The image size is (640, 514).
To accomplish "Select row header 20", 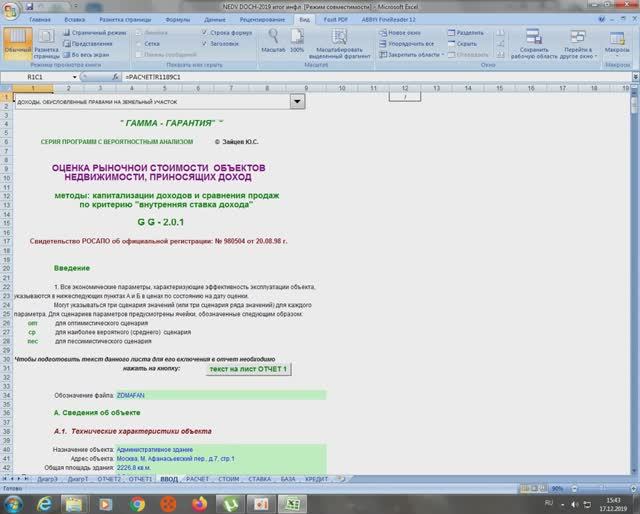I will [x=7, y=268].
